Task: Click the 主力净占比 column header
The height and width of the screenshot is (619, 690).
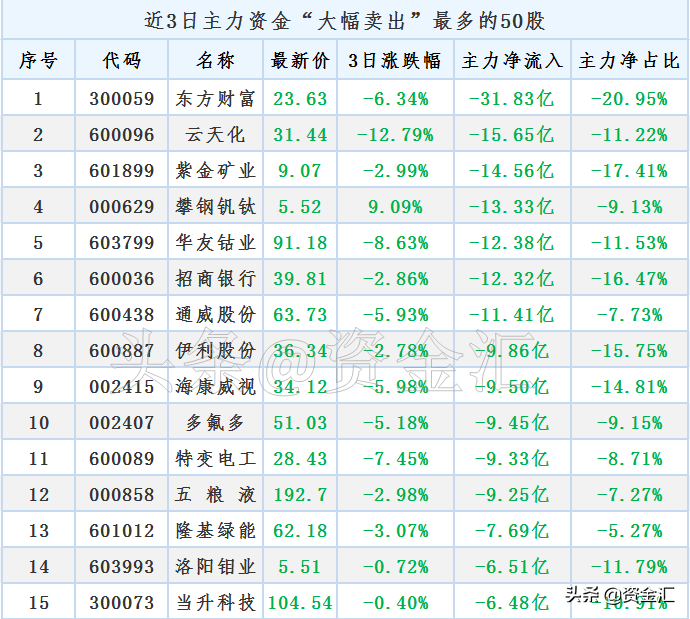Action: pyautogui.click(x=629, y=60)
